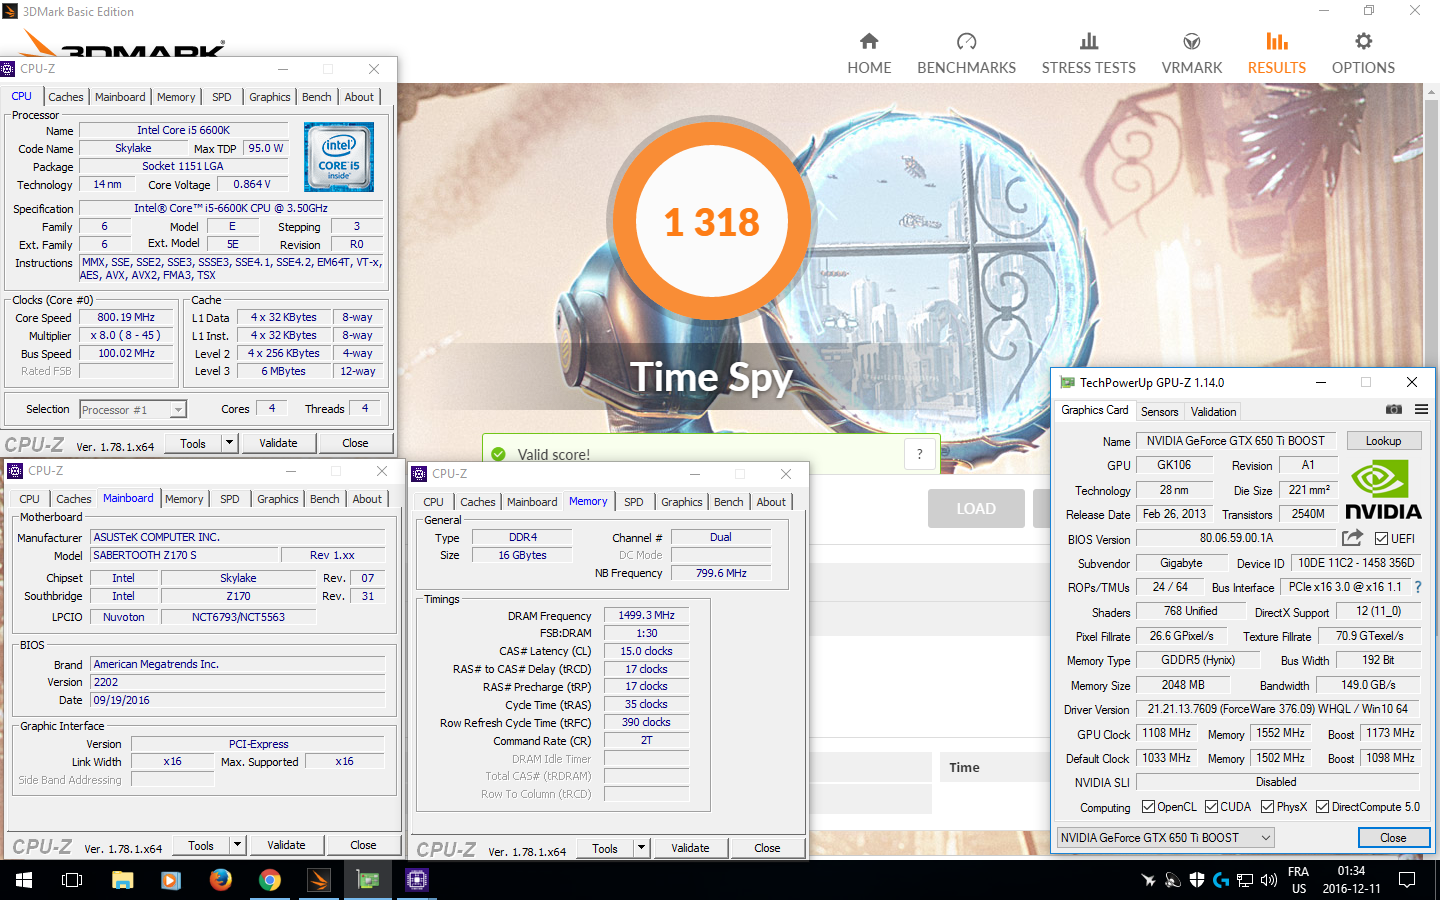Click Validate in the CPU-Z CPU window
Viewport: 1440px width, 900px height.
pos(278,443)
